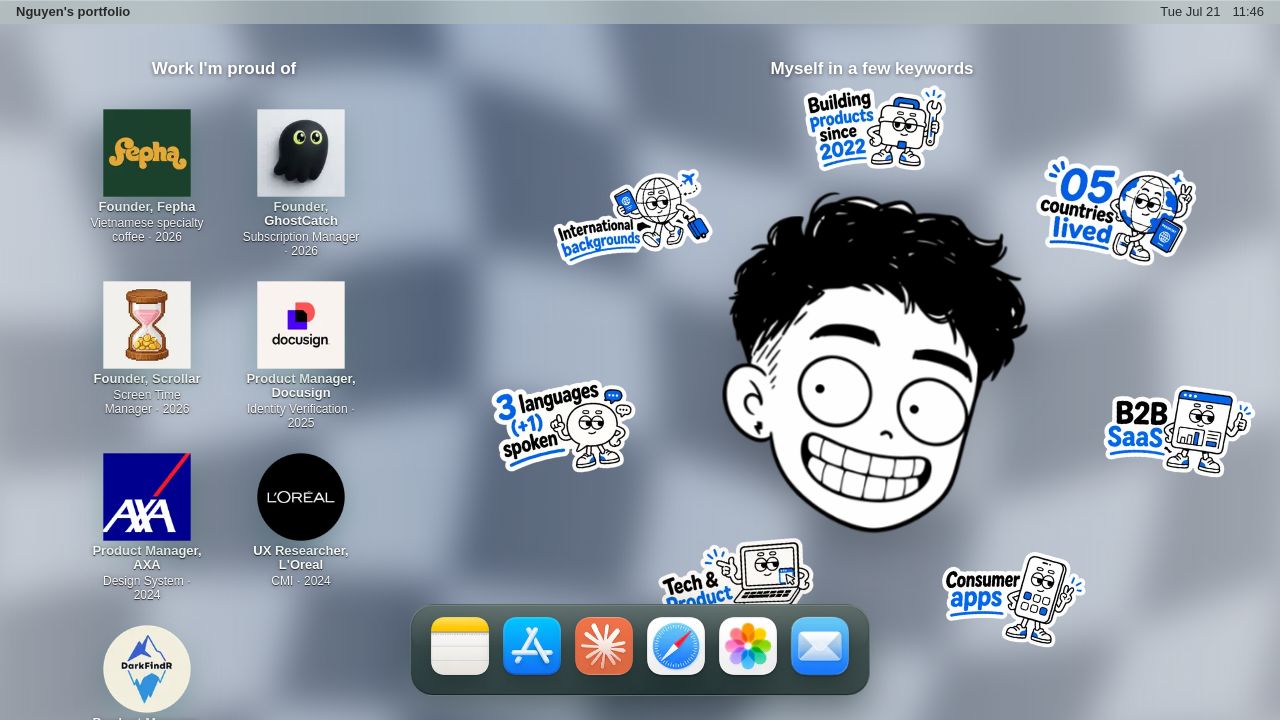The image size is (1280, 720).
Task: Open Photos app in the dock
Action: [x=748, y=646]
